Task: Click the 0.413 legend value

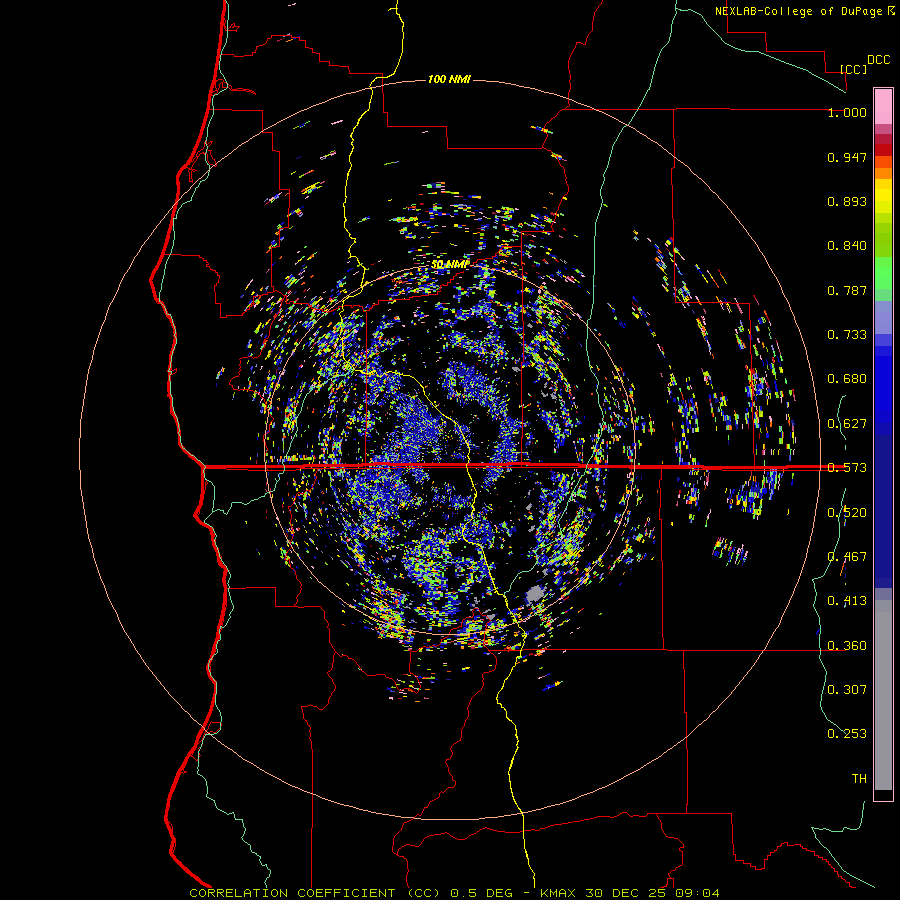Action: coord(847,601)
